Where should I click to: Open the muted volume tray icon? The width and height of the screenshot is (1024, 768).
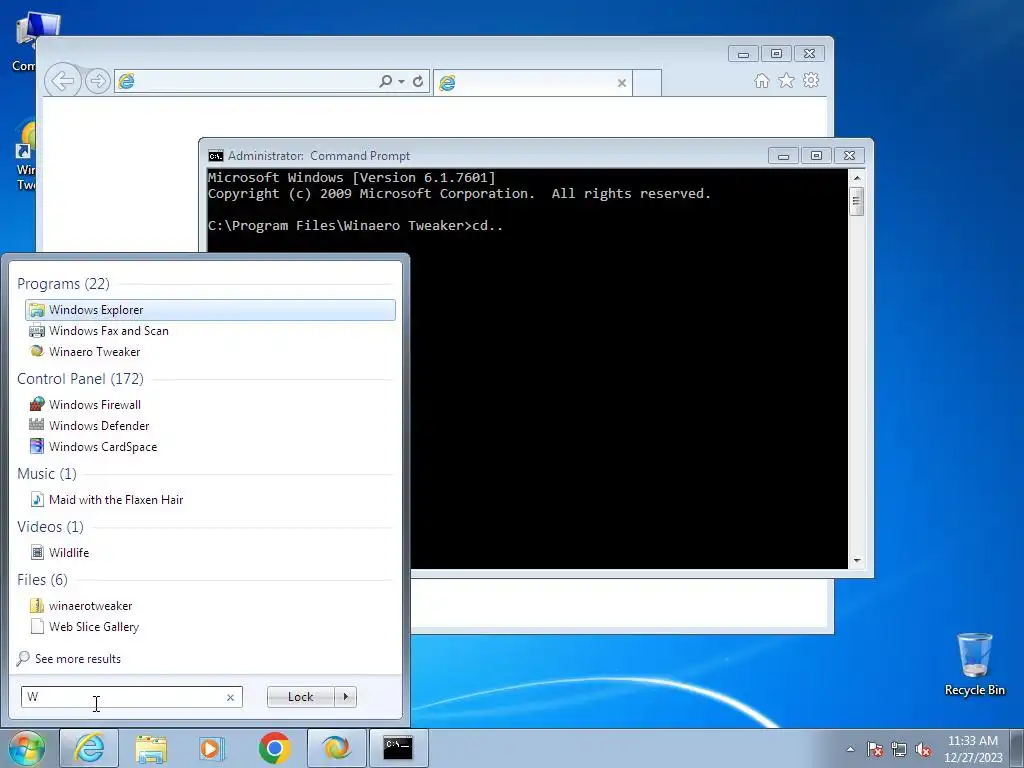(923, 749)
